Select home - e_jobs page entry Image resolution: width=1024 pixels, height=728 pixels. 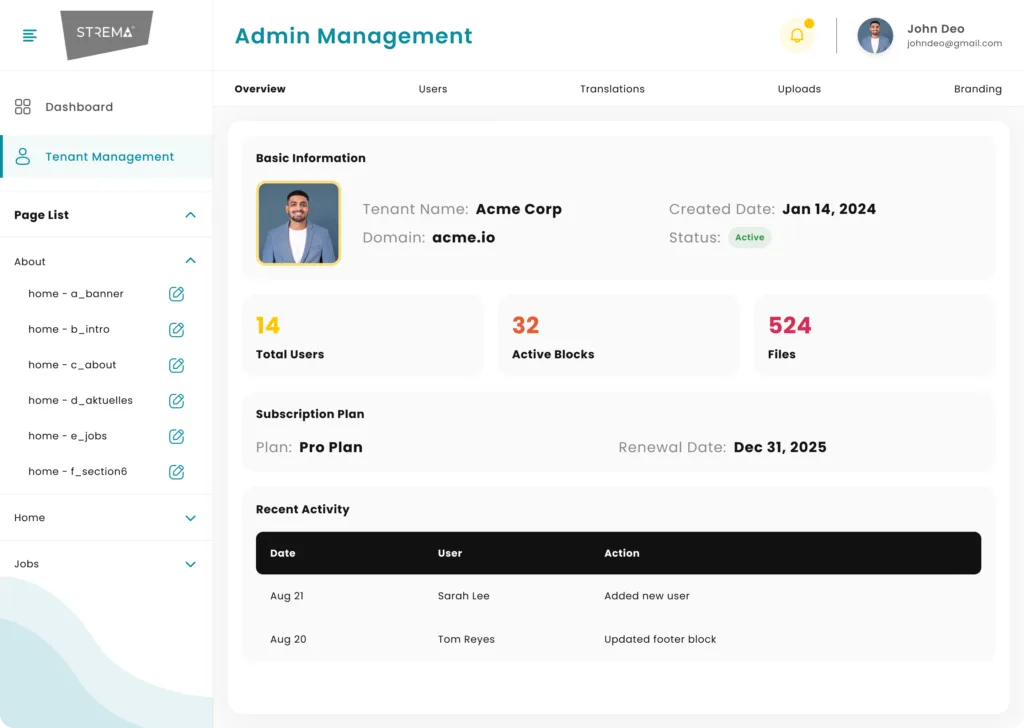pyautogui.click(x=67, y=435)
